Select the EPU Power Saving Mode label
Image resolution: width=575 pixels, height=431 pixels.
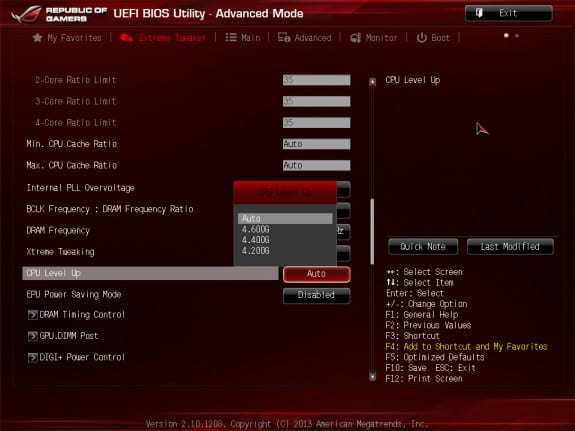(74, 295)
